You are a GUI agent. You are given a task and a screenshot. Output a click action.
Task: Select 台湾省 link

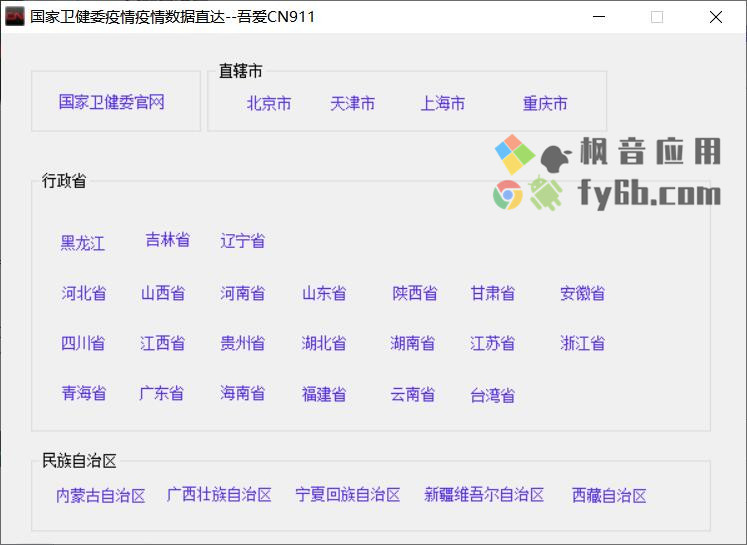tap(493, 395)
